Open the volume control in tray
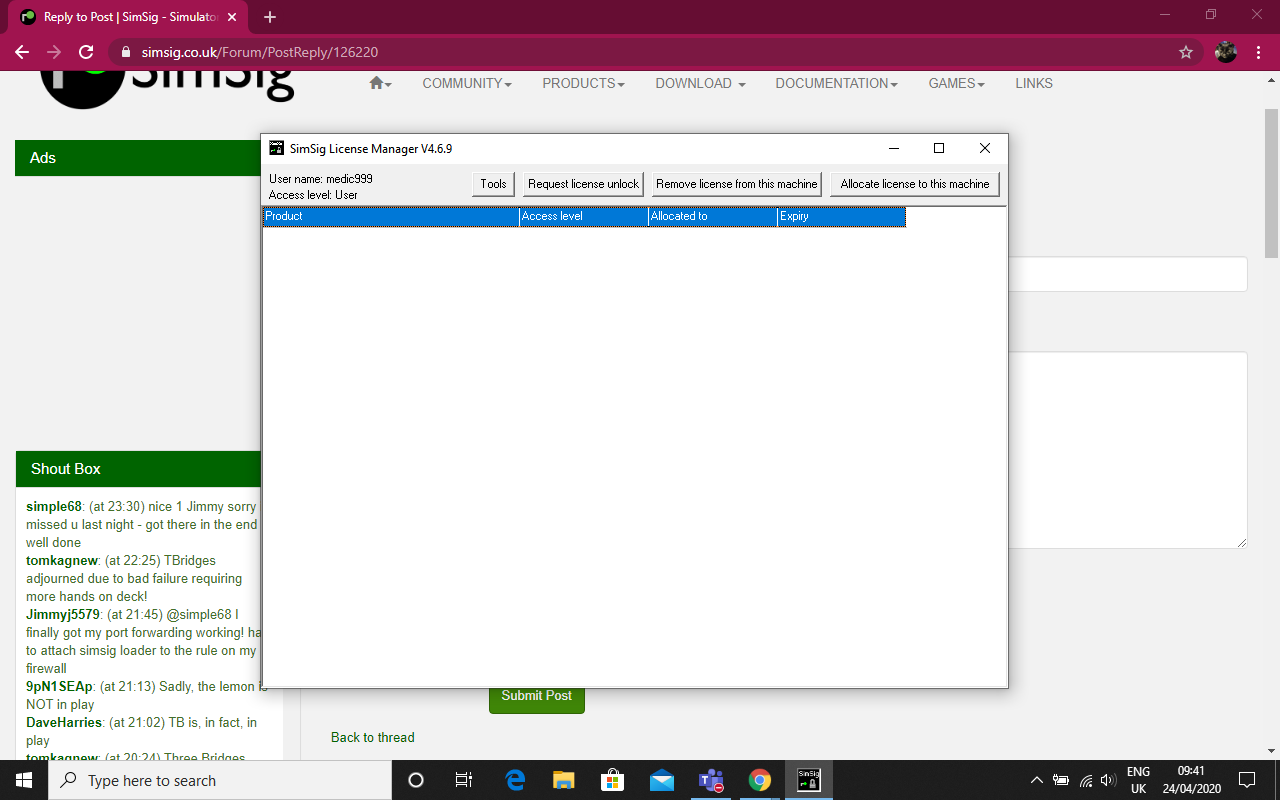This screenshot has width=1280, height=800. [1108, 780]
